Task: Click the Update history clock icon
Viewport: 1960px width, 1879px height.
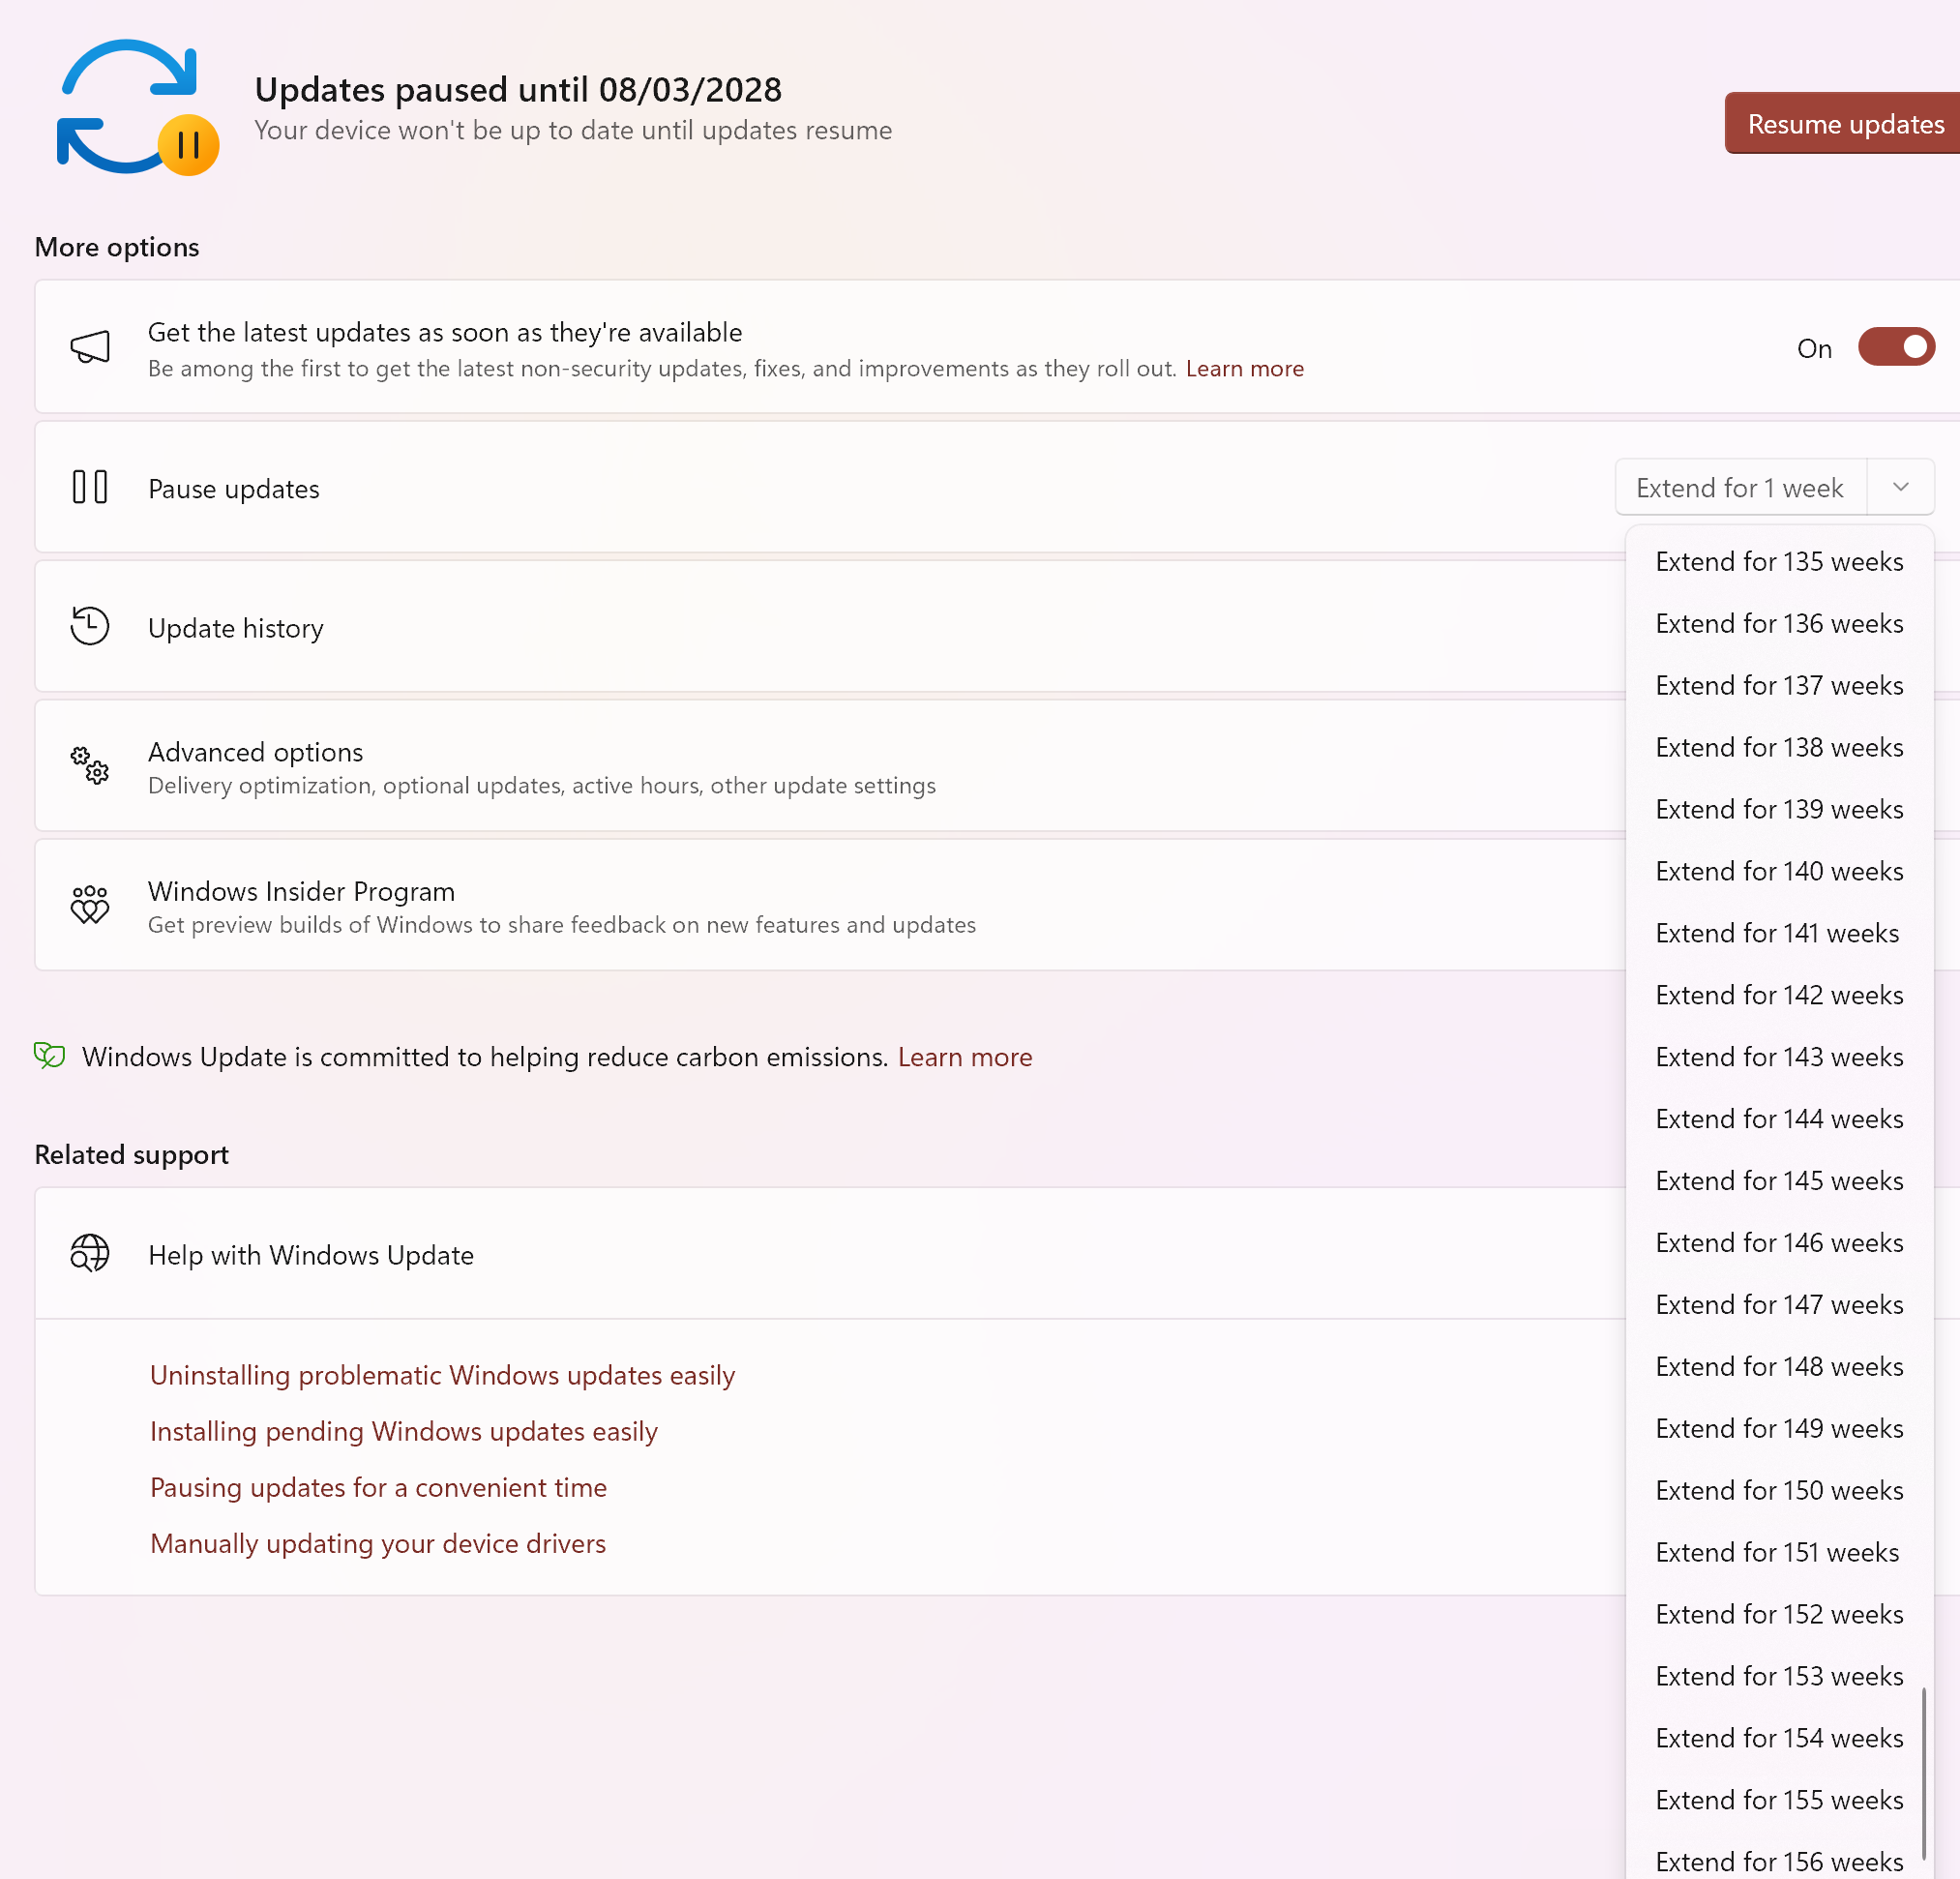Action: [90, 627]
